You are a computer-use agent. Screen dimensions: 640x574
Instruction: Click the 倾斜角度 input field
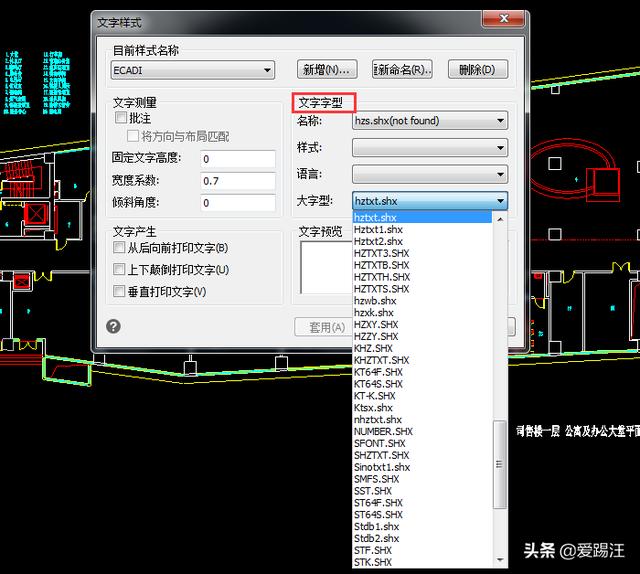[238, 203]
